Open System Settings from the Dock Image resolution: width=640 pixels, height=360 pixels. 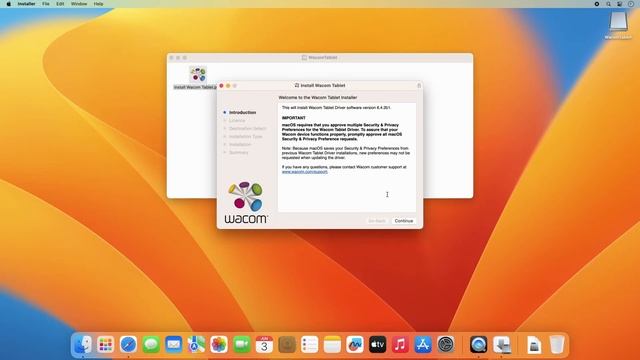[x=446, y=345]
